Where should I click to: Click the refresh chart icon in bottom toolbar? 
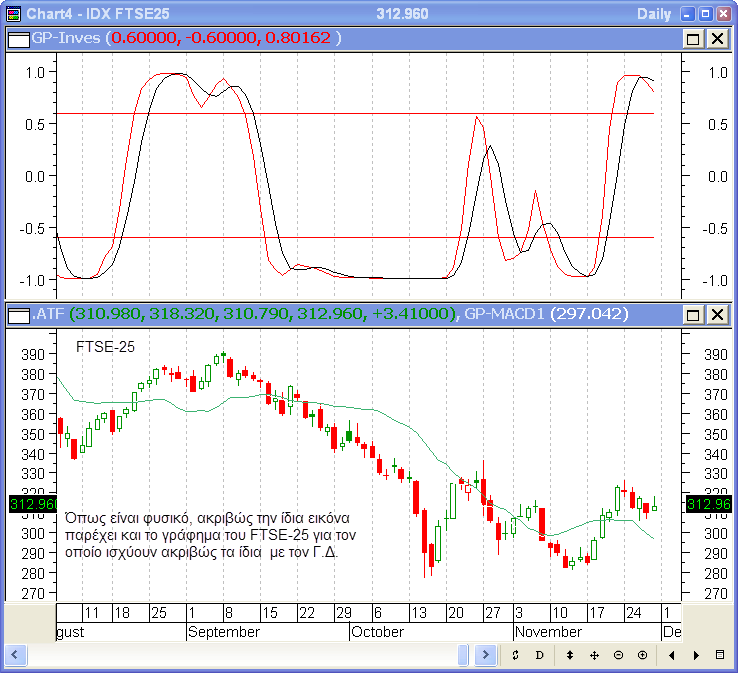click(515, 655)
